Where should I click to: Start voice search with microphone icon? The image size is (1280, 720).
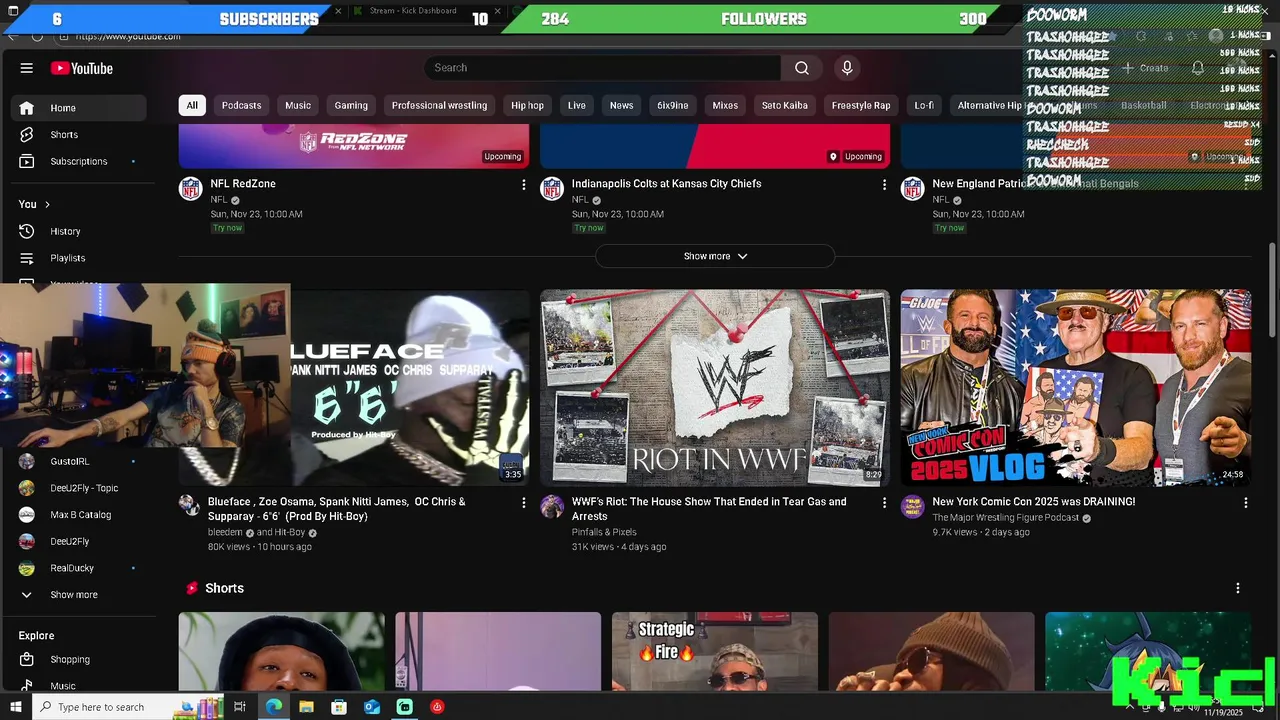point(847,68)
